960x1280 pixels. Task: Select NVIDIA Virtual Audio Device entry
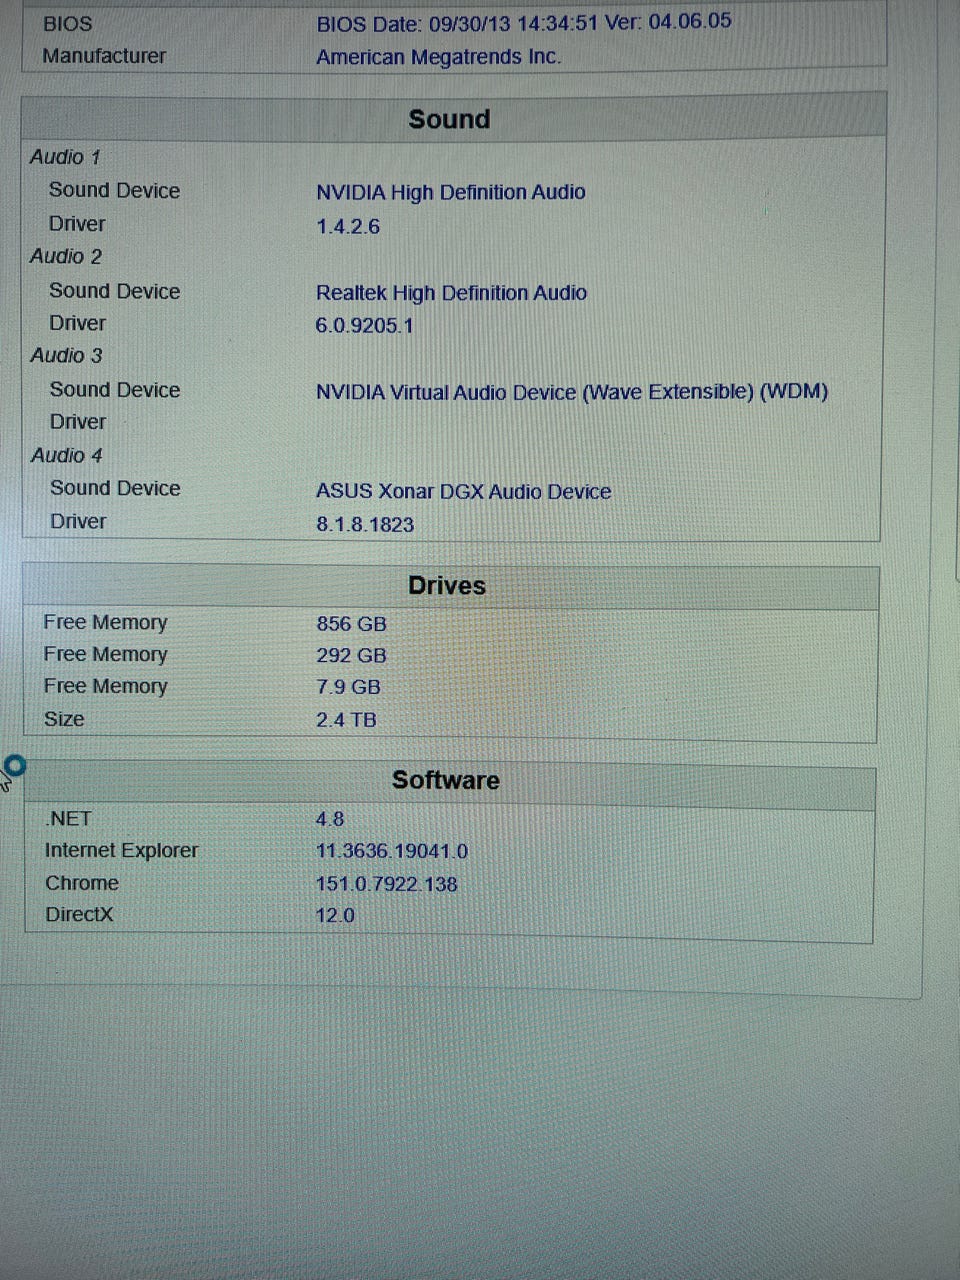(572, 392)
